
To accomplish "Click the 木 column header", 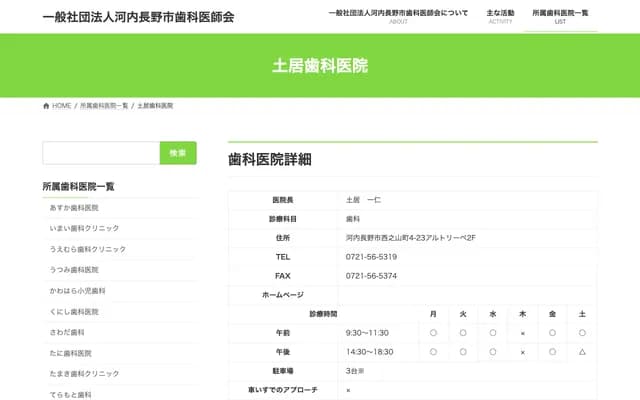I will point(522,314).
